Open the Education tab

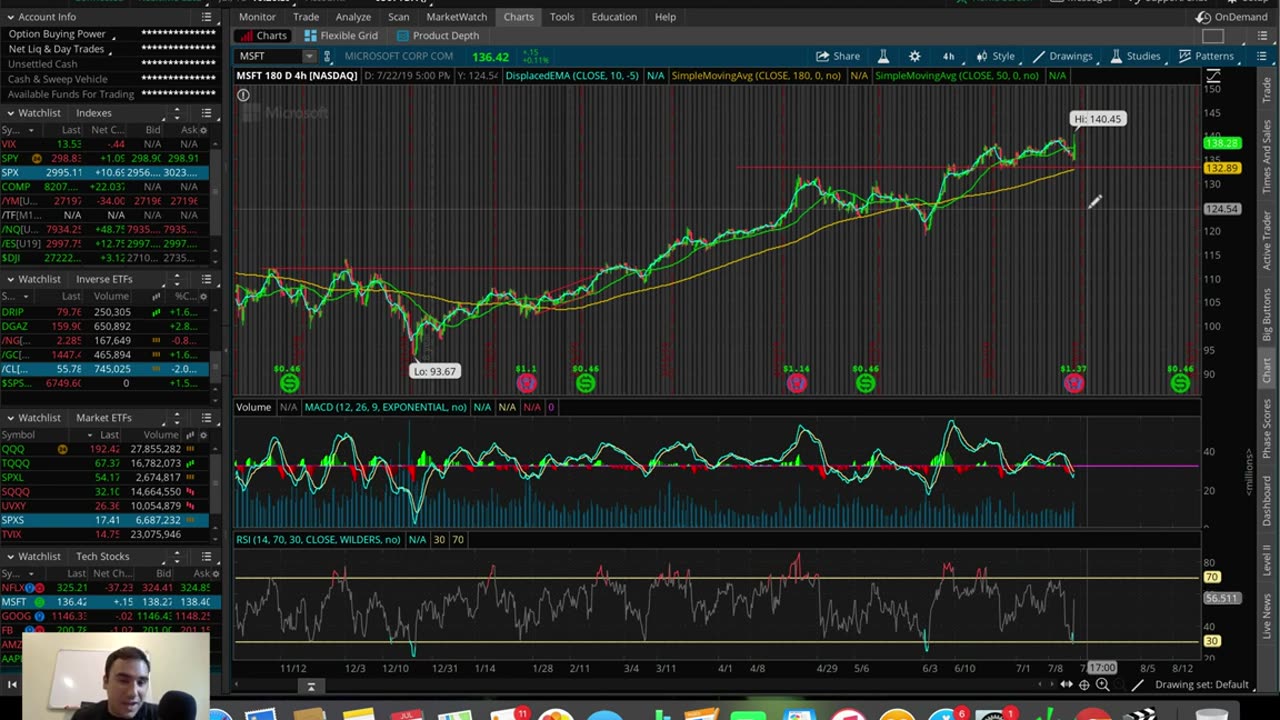point(614,17)
